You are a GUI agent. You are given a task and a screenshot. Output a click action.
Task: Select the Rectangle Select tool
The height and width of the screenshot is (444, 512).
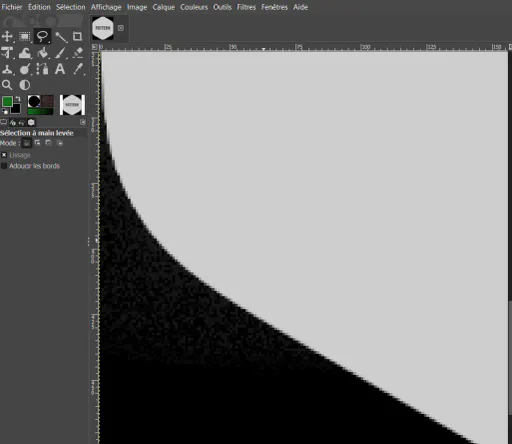click(x=24, y=36)
